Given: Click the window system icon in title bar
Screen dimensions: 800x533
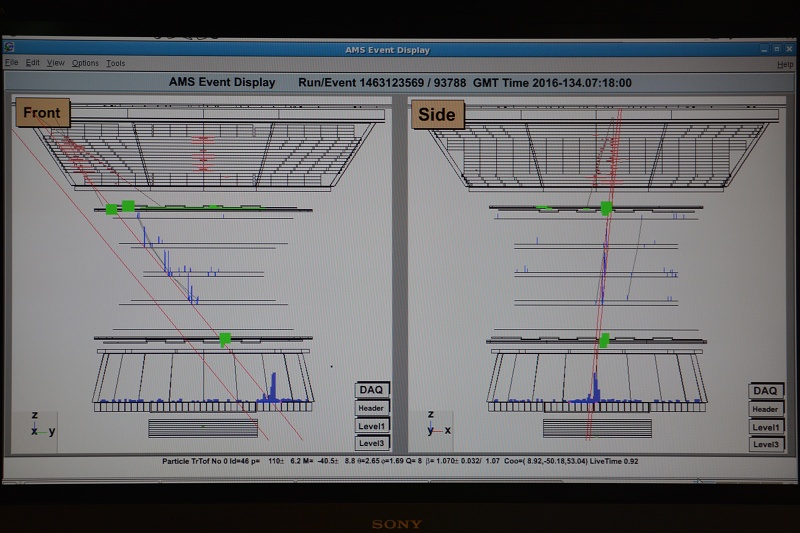Looking at the screenshot, I should pos(9,47).
